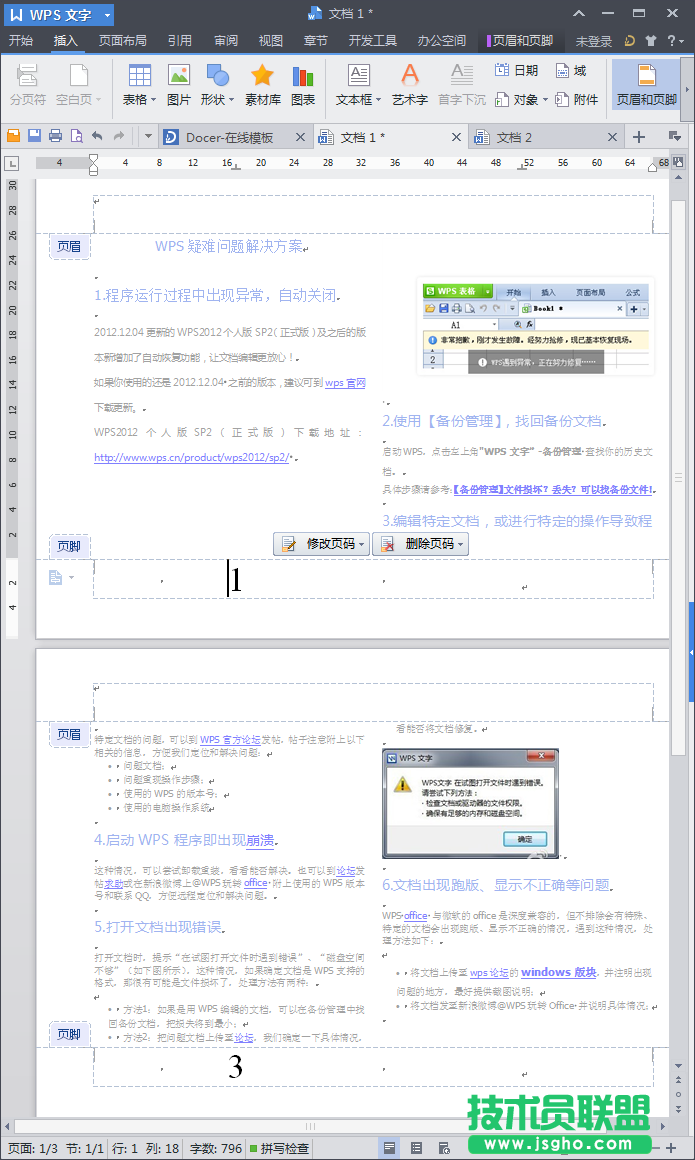Insert an 对象 object
The width and height of the screenshot is (695, 1160).
(x=521, y=99)
